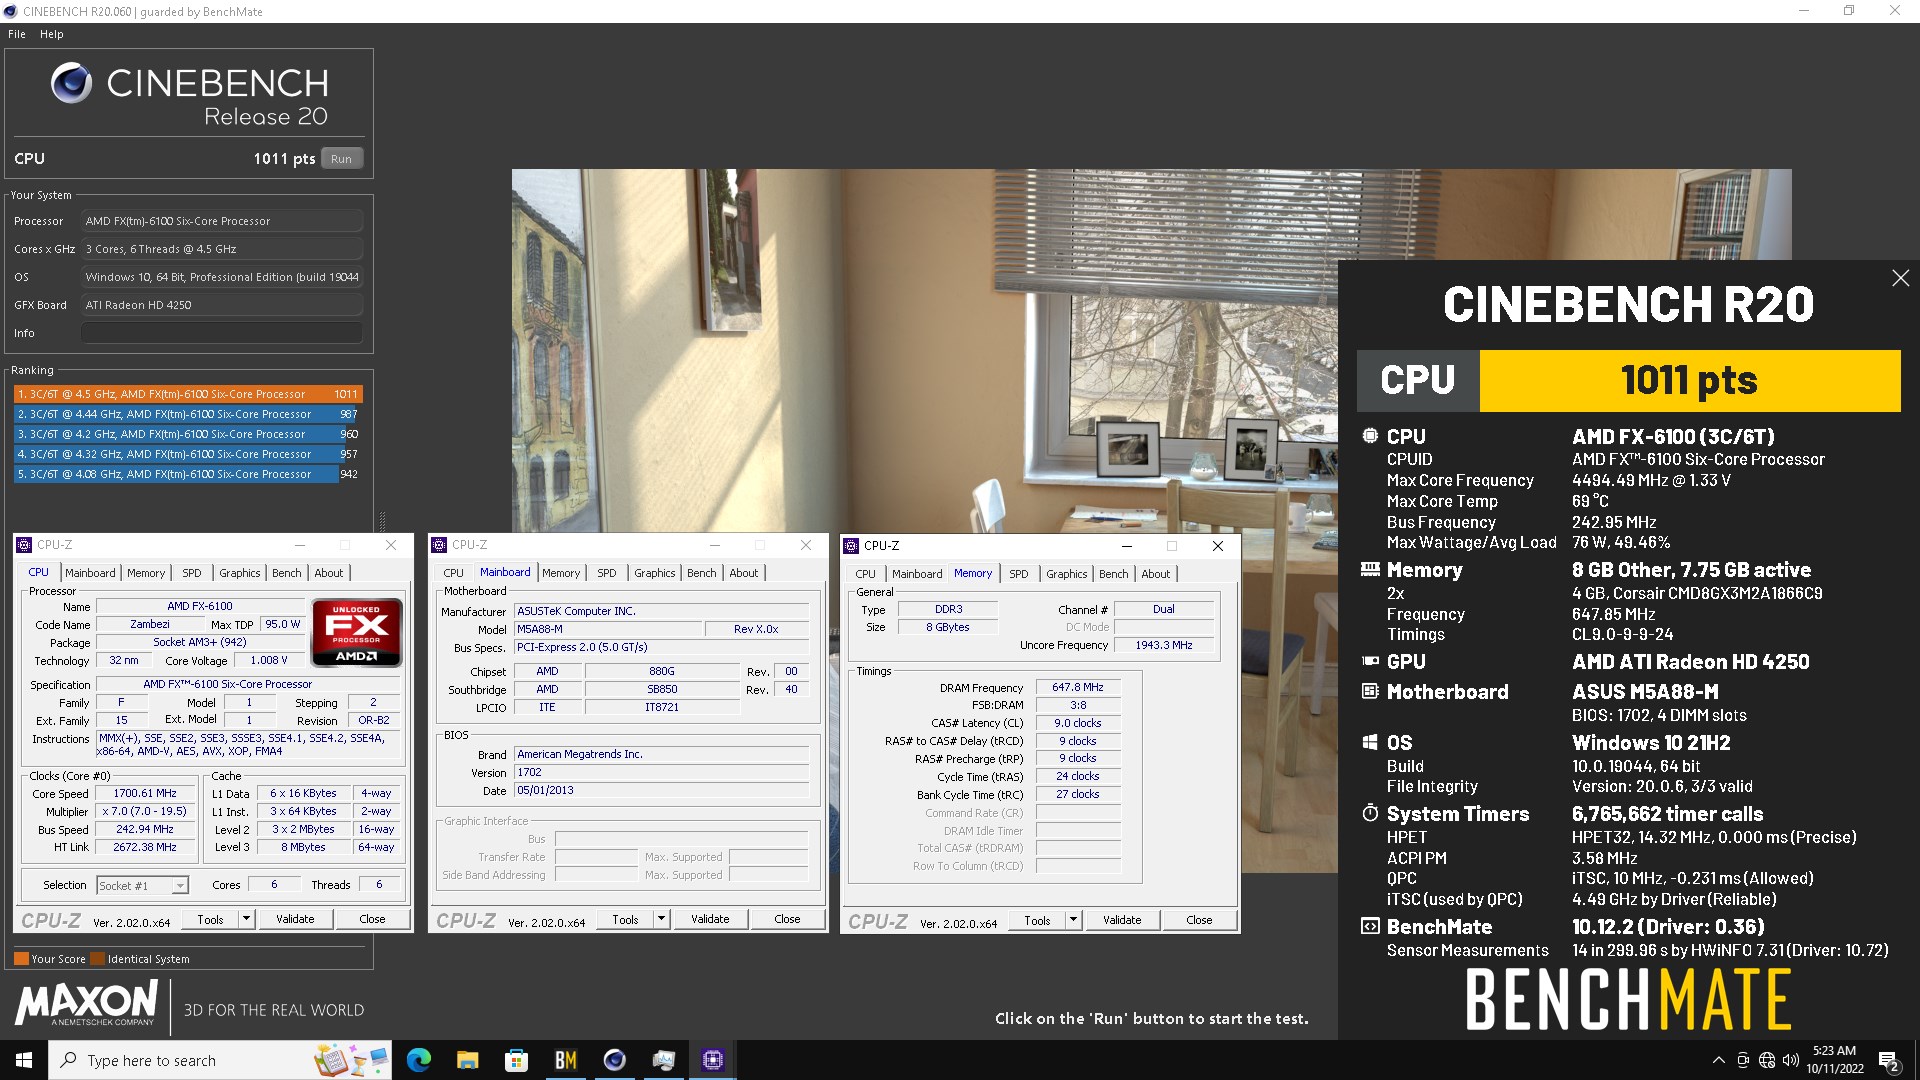Switch to Mainboard tab in first CPU-Z window

click(90, 573)
